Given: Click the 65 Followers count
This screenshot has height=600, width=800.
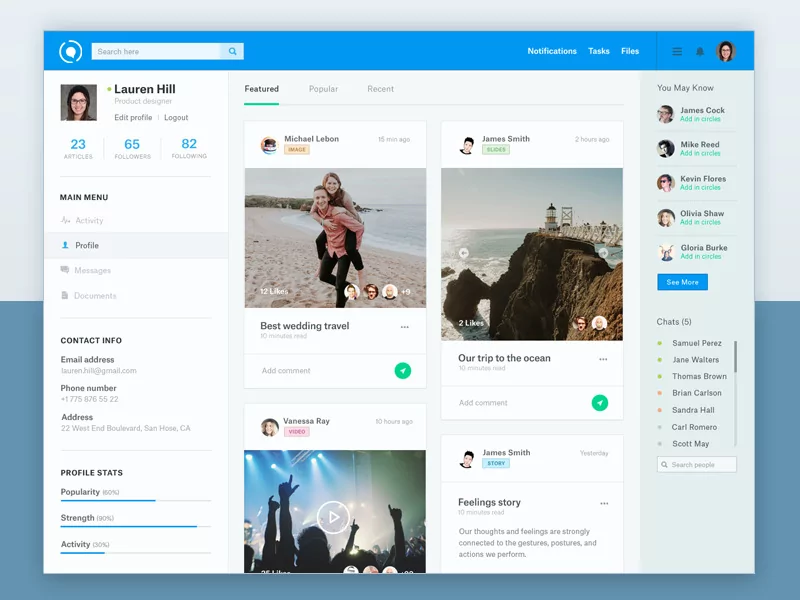Looking at the screenshot, I should pyautogui.click(x=132, y=148).
